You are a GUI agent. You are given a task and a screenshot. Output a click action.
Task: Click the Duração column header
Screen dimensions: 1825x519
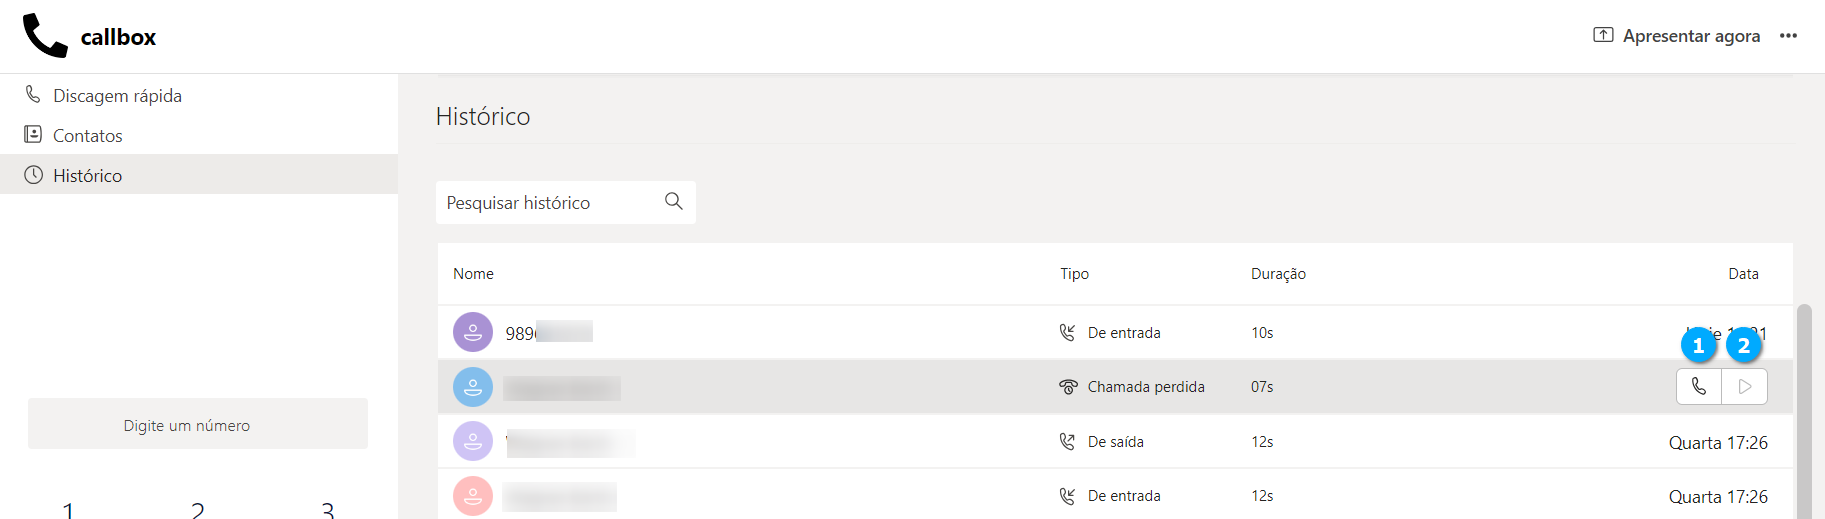[x=1278, y=274]
